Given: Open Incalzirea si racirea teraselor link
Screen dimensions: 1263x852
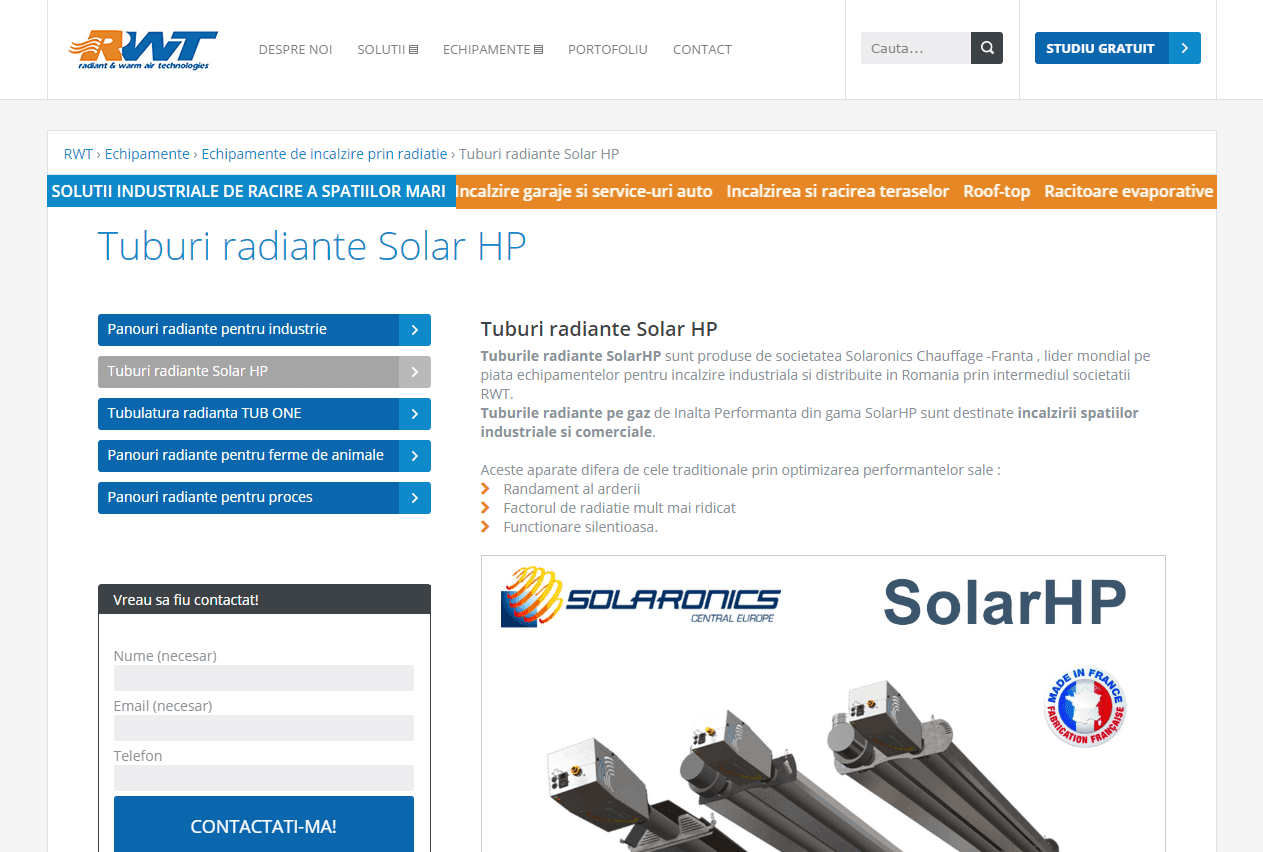Looking at the screenshot, I should (x=838, y=191).
